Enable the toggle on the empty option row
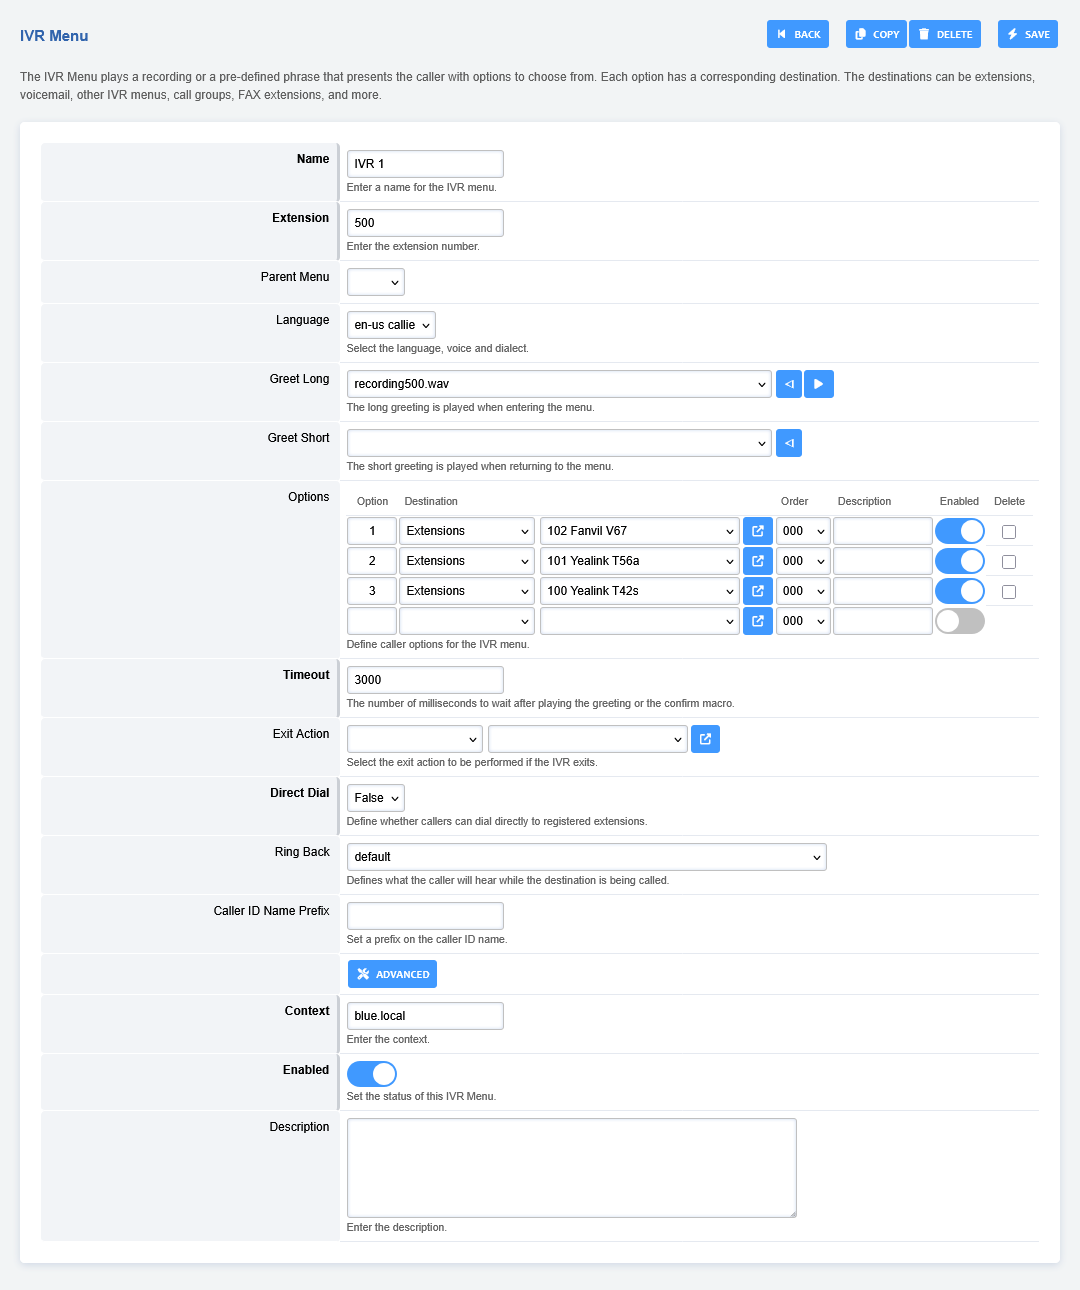The width and height of the screenshot is (1080, 1290). [960, 621]
